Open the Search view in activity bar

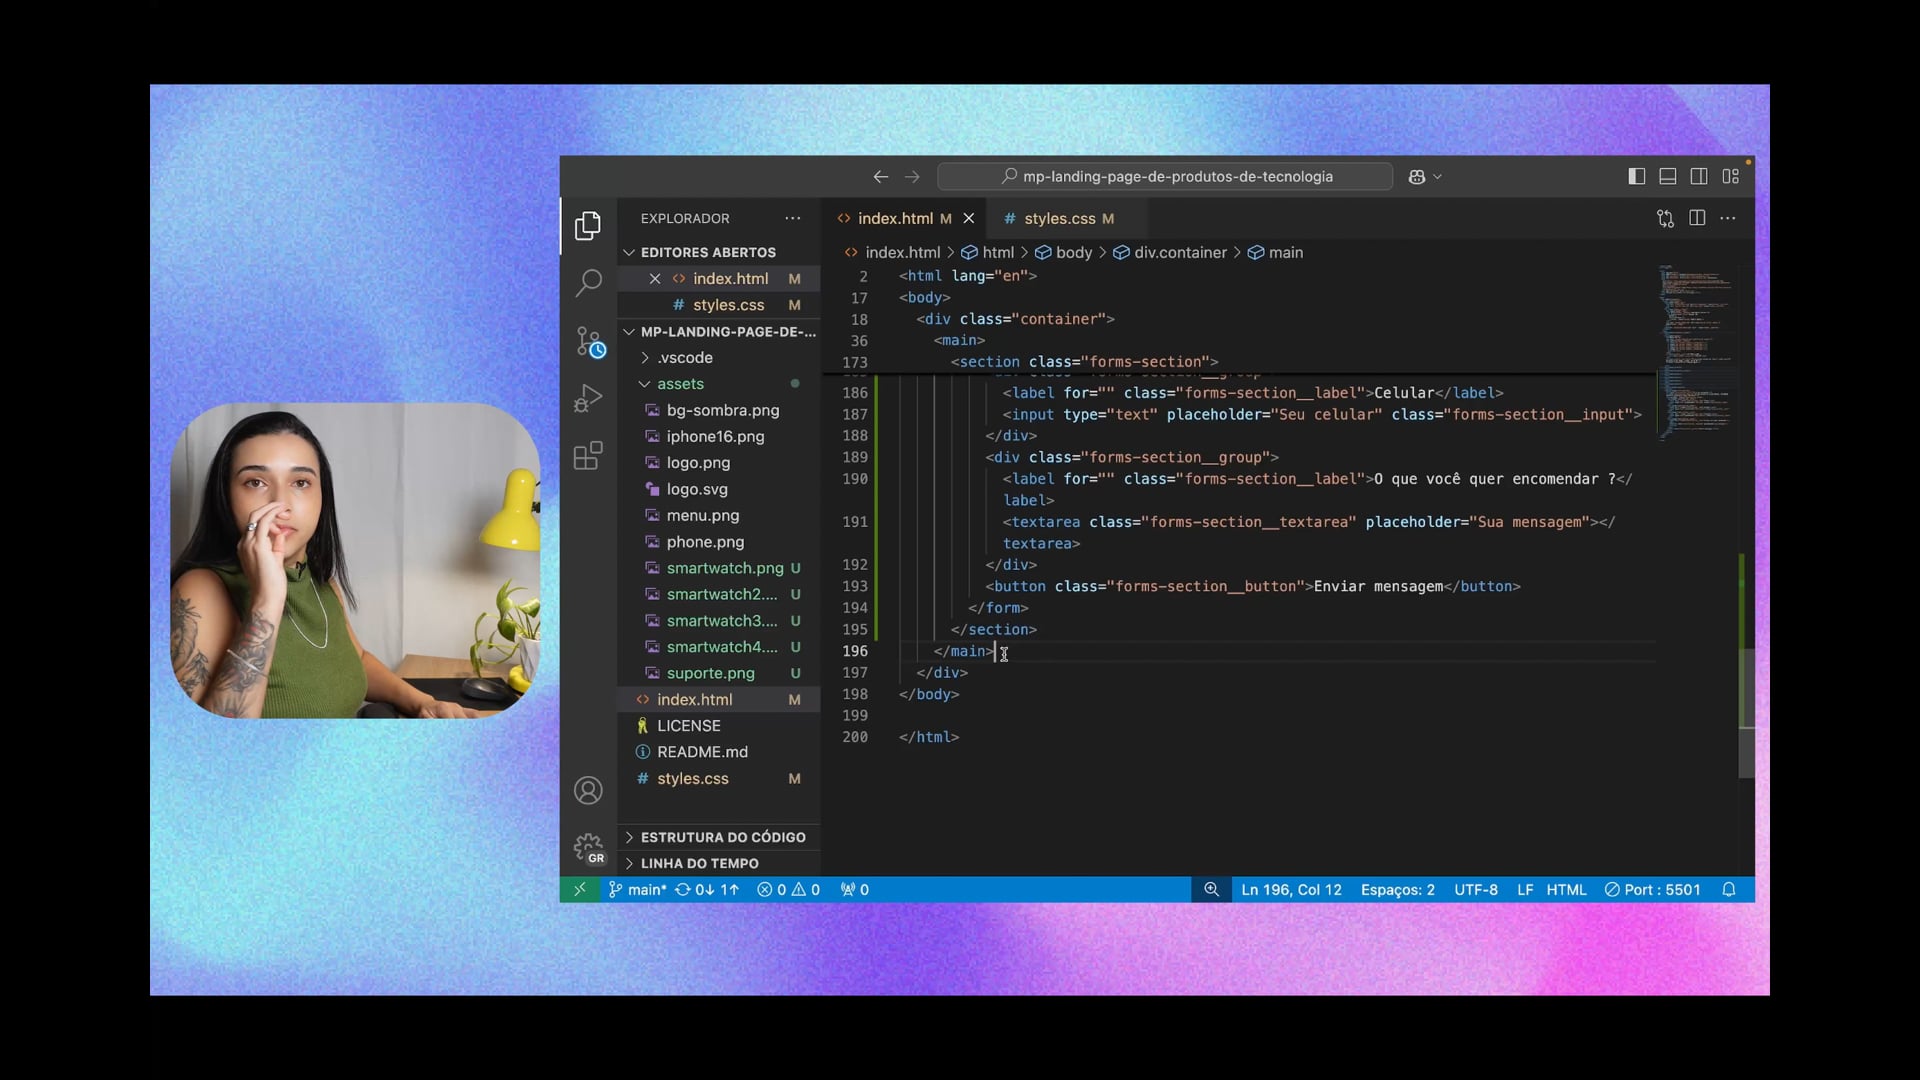(588, 283)
